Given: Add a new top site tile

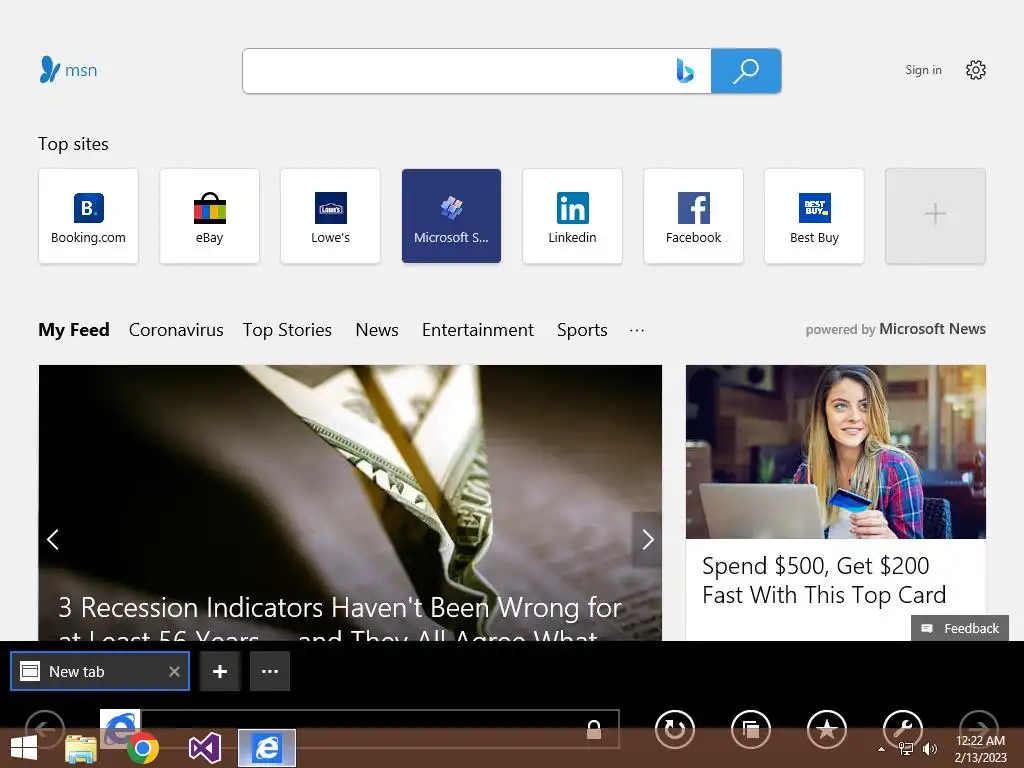Looking at the screenshot, I should [x=935, y=216].
